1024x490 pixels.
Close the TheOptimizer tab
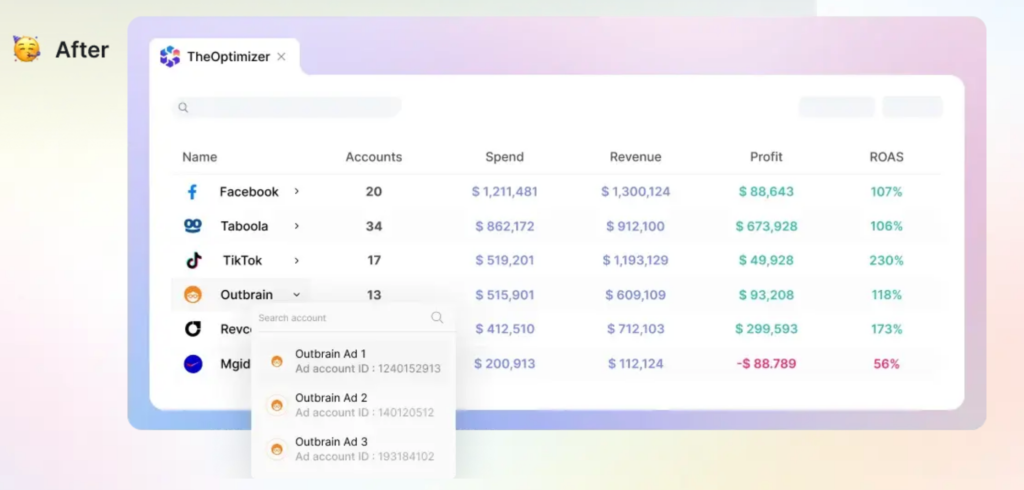[281, 57]
